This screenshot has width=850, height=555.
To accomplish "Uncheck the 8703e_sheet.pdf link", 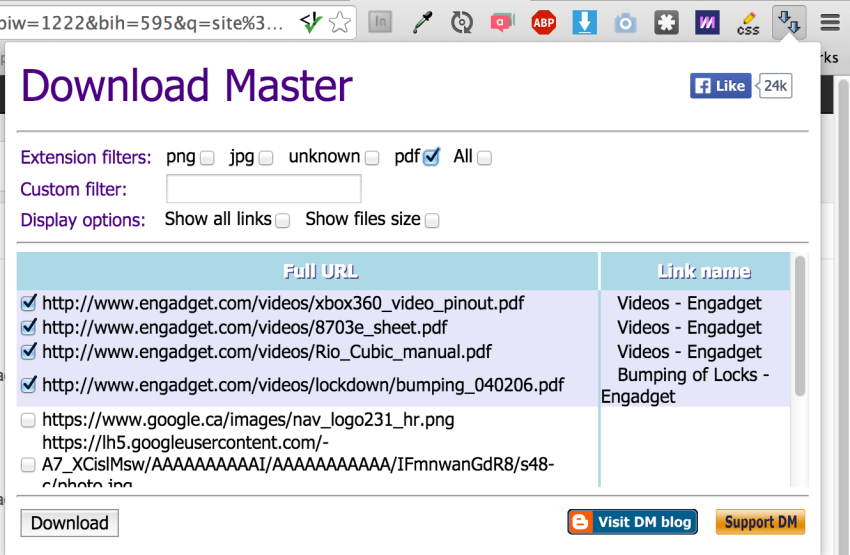I will tap(29, 327).
